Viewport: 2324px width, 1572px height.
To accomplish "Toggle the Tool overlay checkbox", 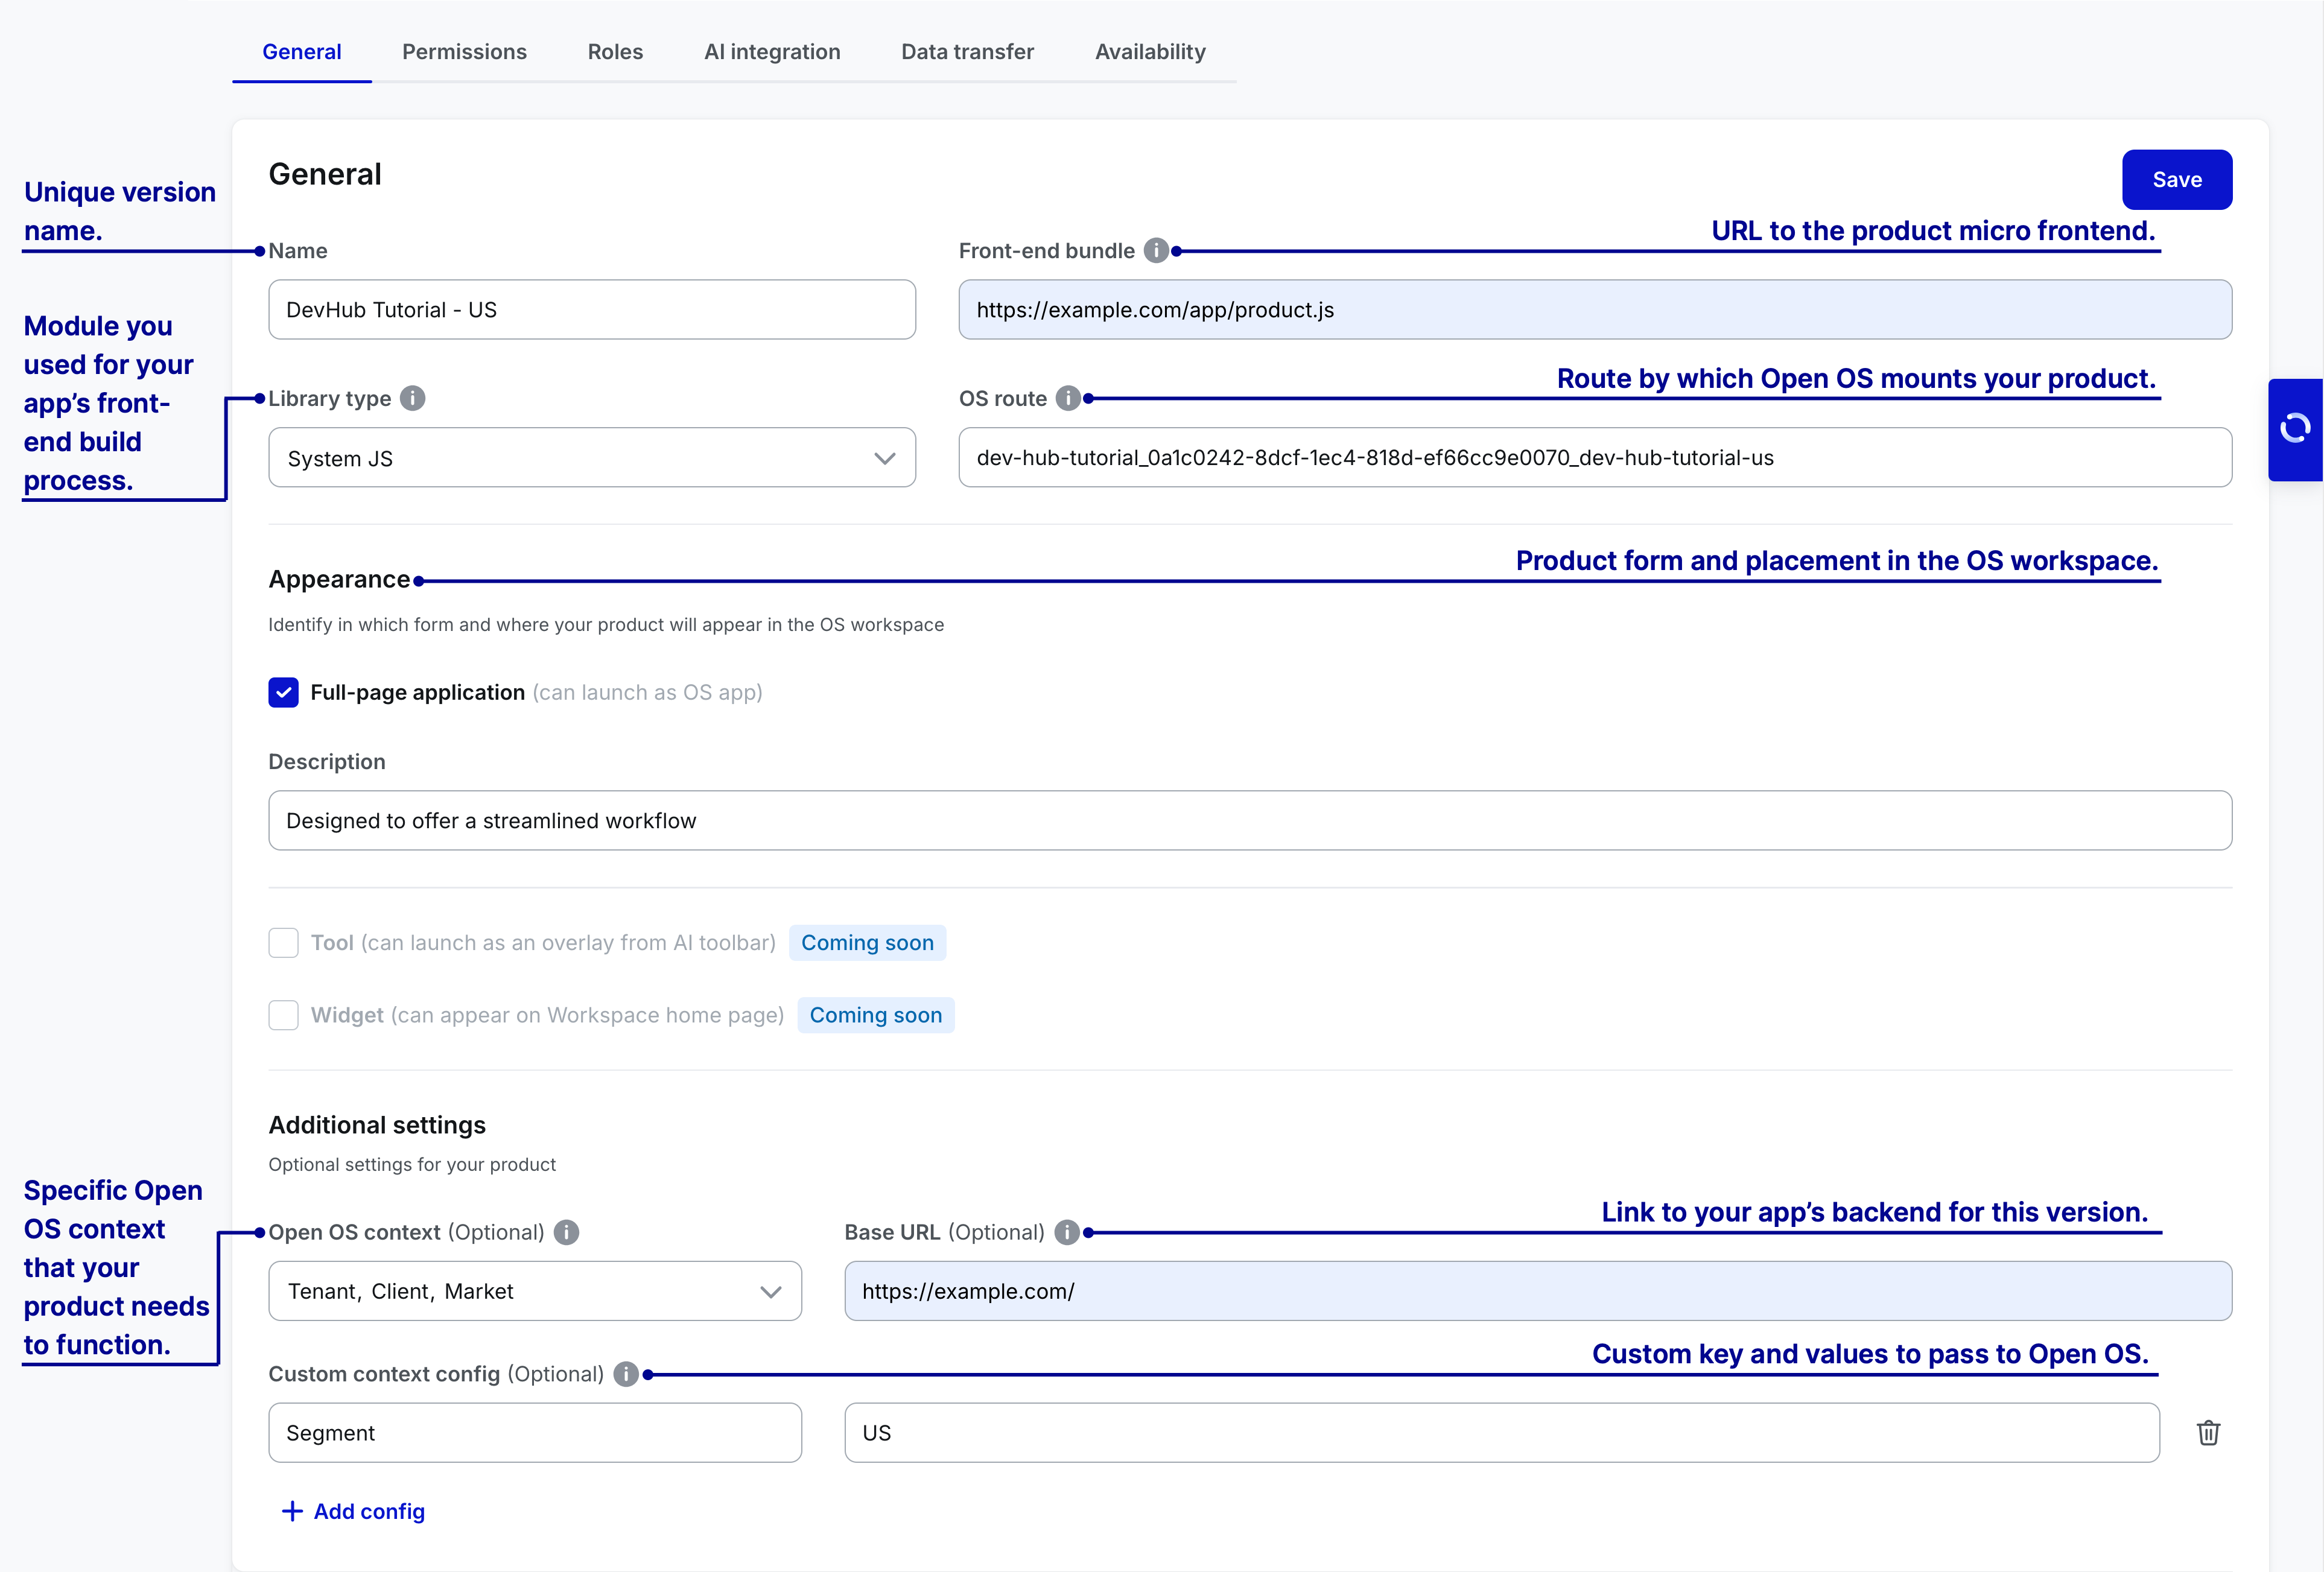I will click(x=284, y=943).
